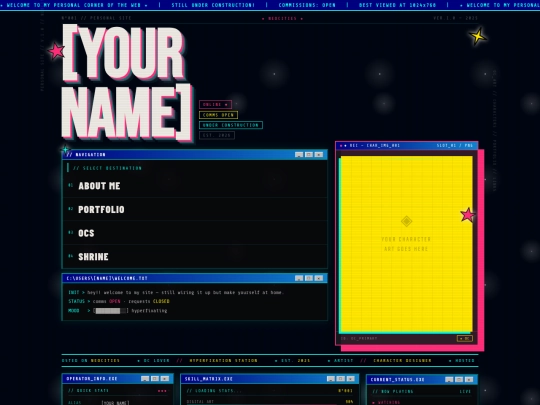Click the C:\USERS\[NAME]\WELCOME.TXT title

(x=107, y=278)
